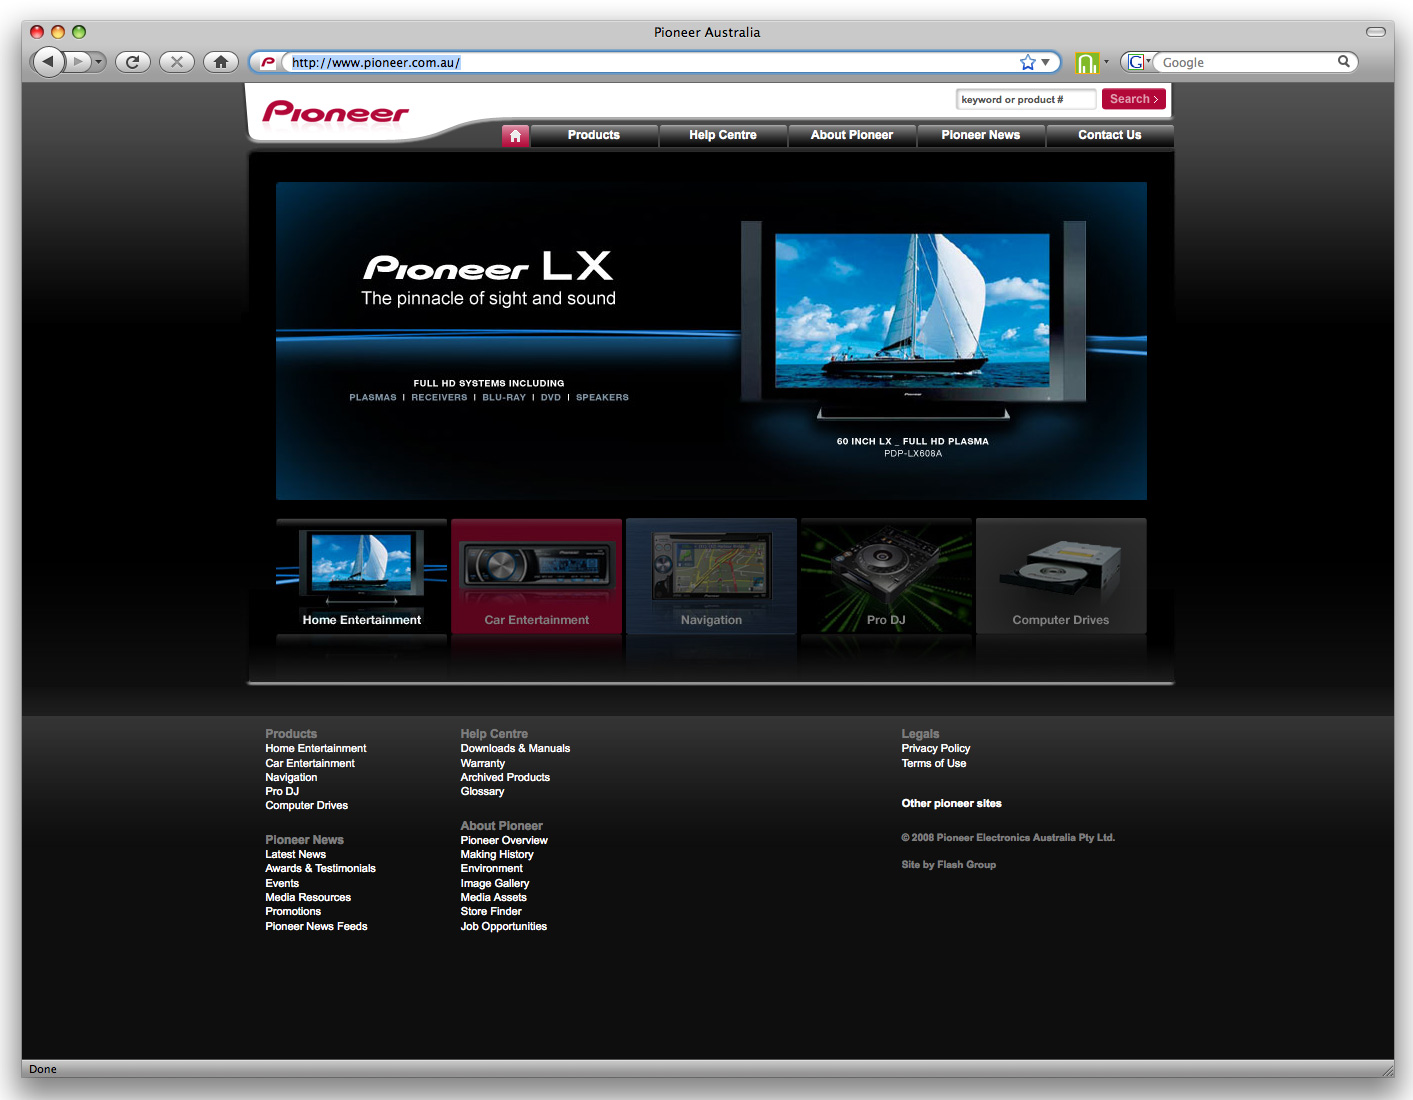This screenshot has height=1100, width=1413.
Task: Open the Pioneer News navigation menu
Action: pyautogui.click(x=981, y=135)
